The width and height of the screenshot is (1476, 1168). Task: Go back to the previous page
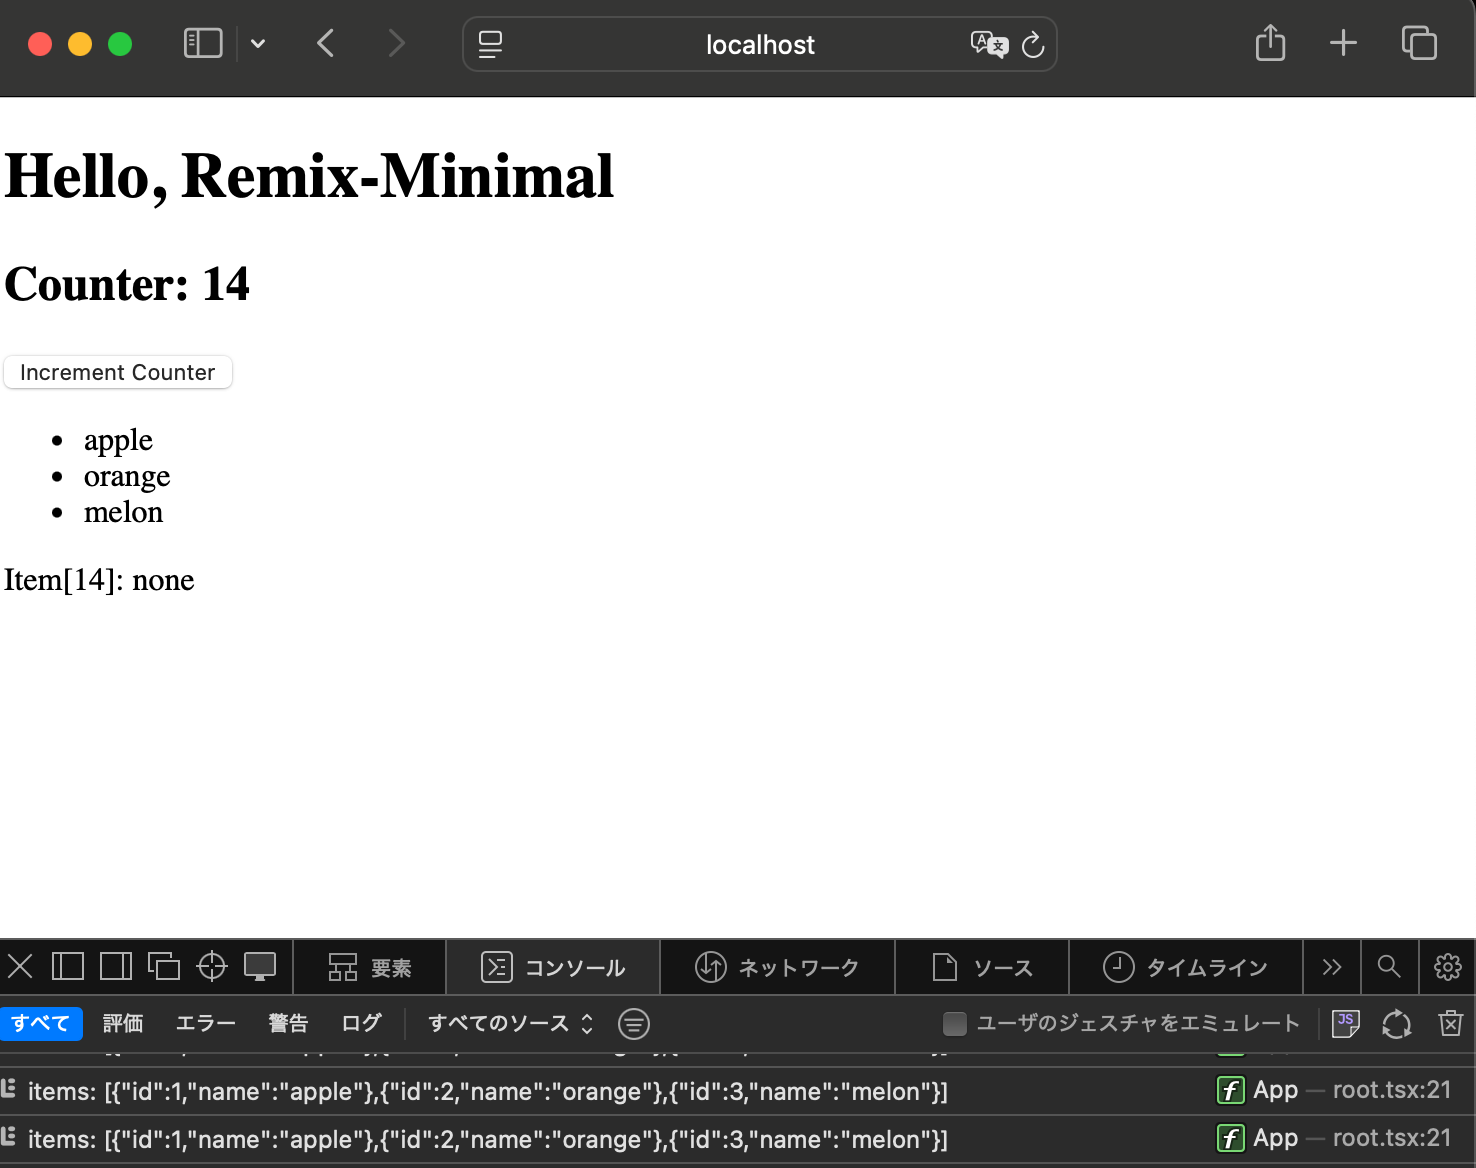pos(325,43)
